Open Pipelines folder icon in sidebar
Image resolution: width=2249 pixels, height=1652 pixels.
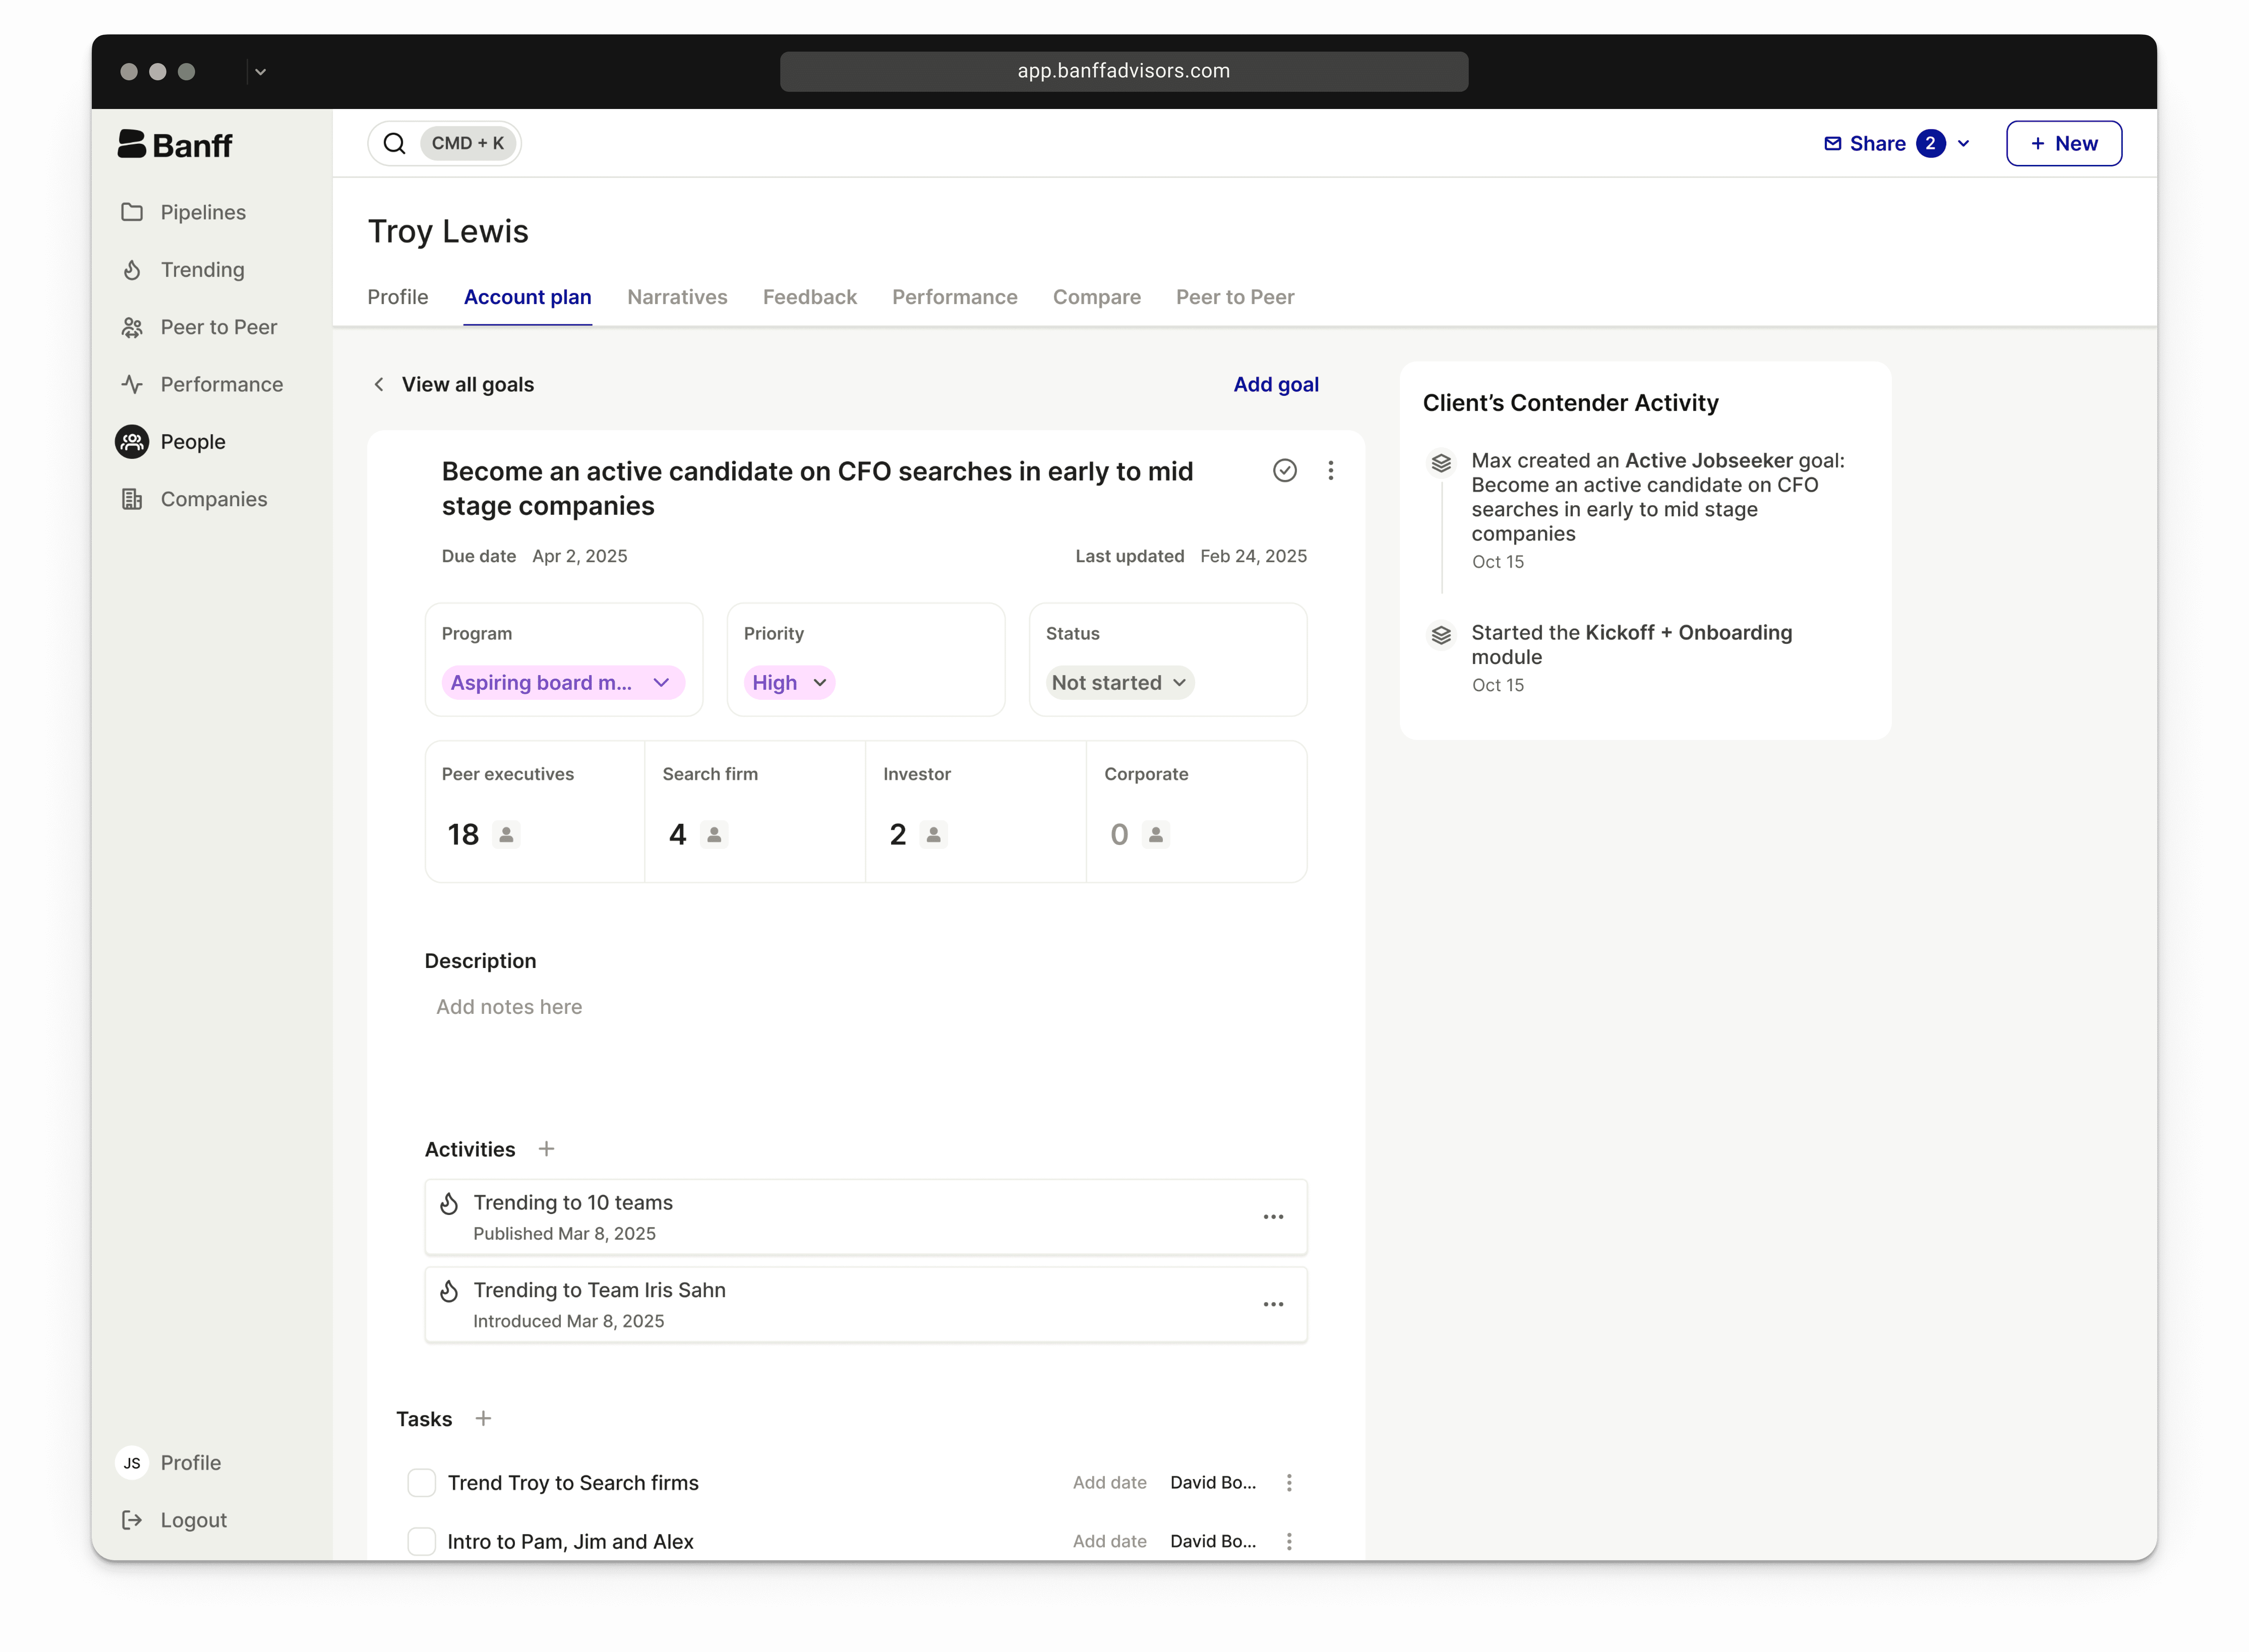tap(132, 212)
